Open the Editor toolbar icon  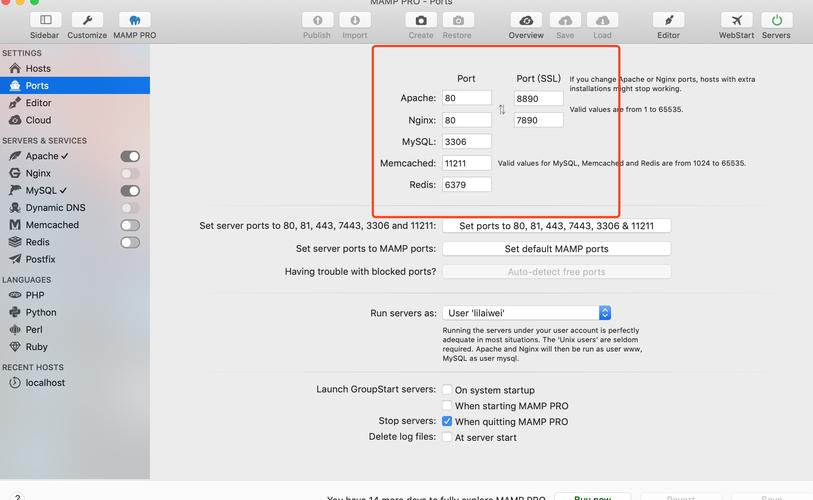[x=668, y=20]
